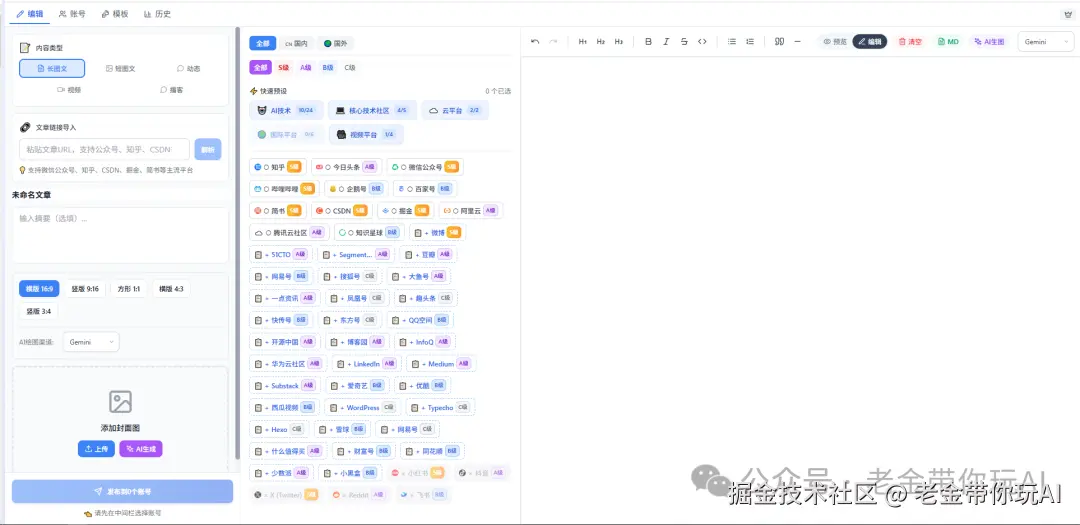The image size is (1080, 525).
Task: Select 竖版 3:4 cover ratio
Action: point(39,311)
